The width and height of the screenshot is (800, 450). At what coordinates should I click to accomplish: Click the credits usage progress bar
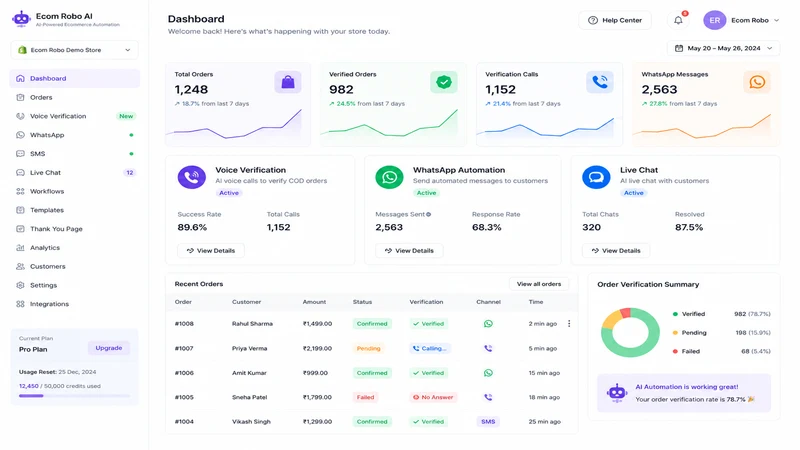[x=74, y=396]
